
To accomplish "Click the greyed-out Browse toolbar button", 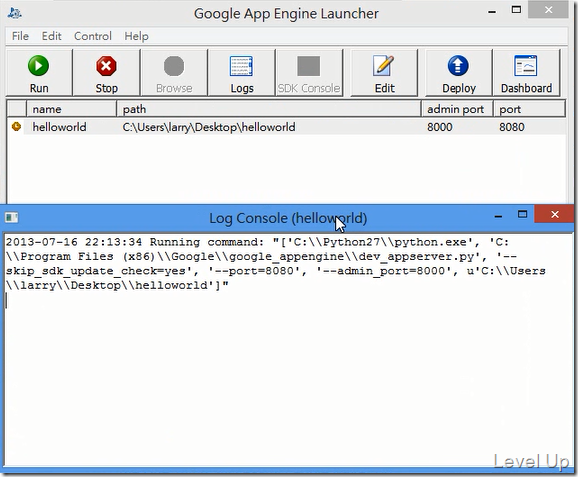I will click(x=174, y=73).
